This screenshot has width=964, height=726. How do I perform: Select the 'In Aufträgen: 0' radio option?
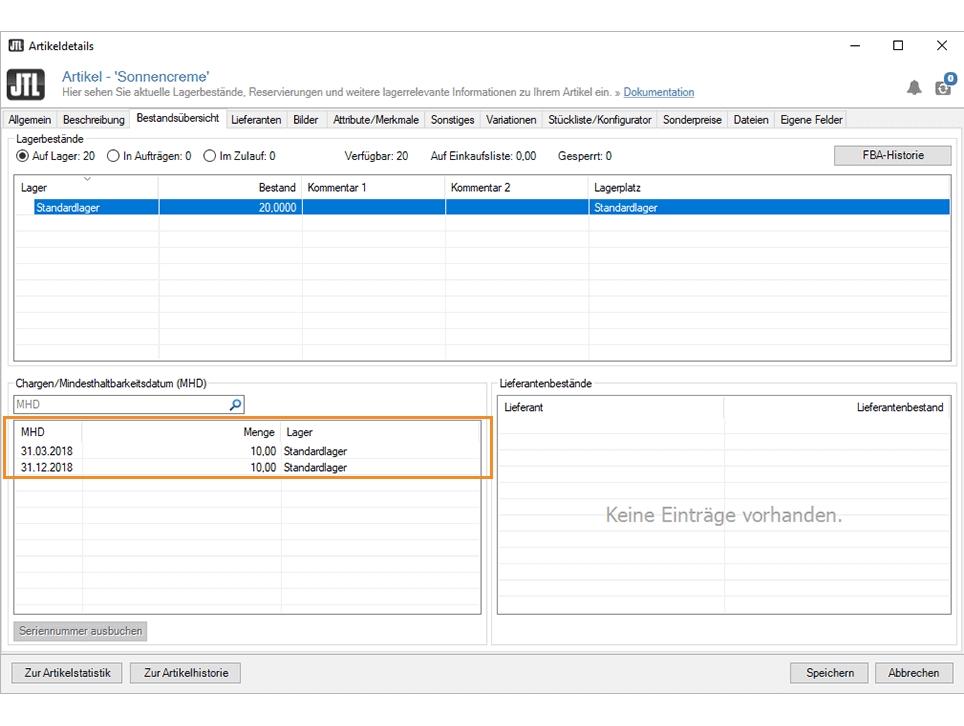tap(113, 156)
